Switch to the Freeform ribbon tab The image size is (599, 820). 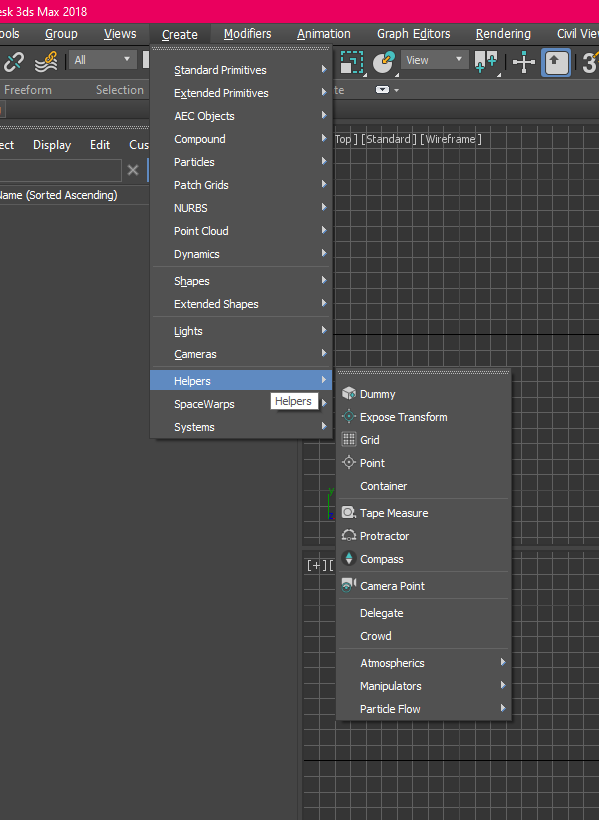click(28, 90)
